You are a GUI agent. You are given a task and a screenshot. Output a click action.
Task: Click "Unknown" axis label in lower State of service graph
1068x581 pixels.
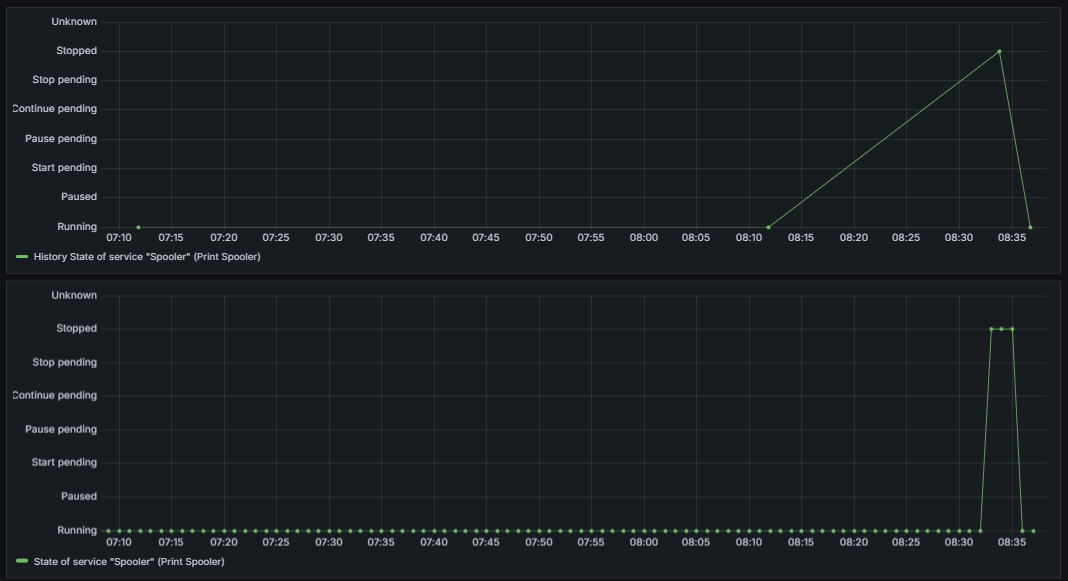(74, 296)
